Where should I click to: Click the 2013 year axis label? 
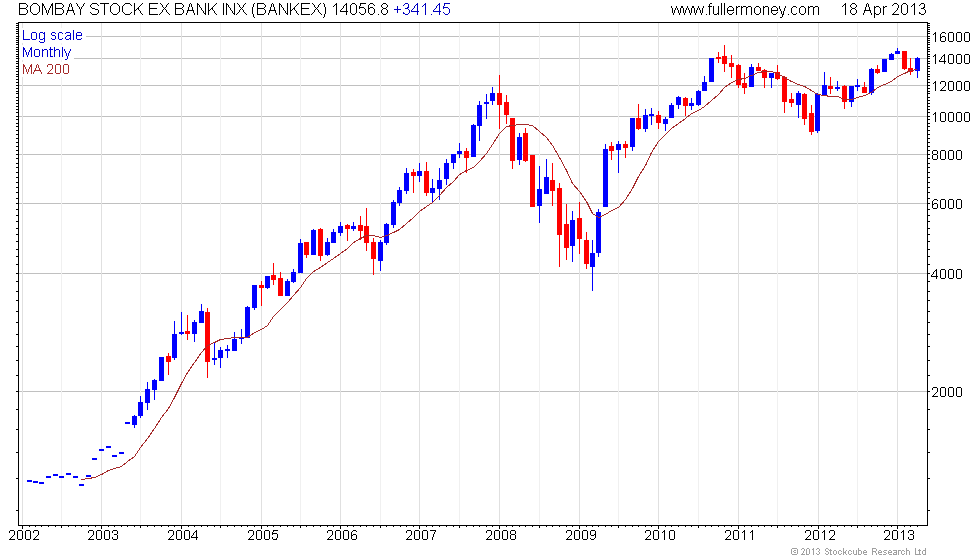tap(899, 535)
